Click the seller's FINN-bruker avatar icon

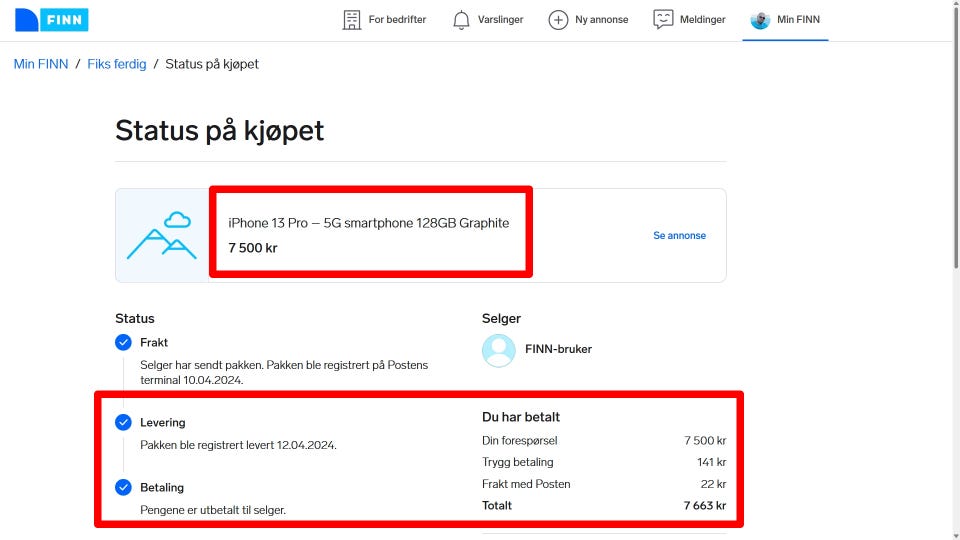coord(498,350)
